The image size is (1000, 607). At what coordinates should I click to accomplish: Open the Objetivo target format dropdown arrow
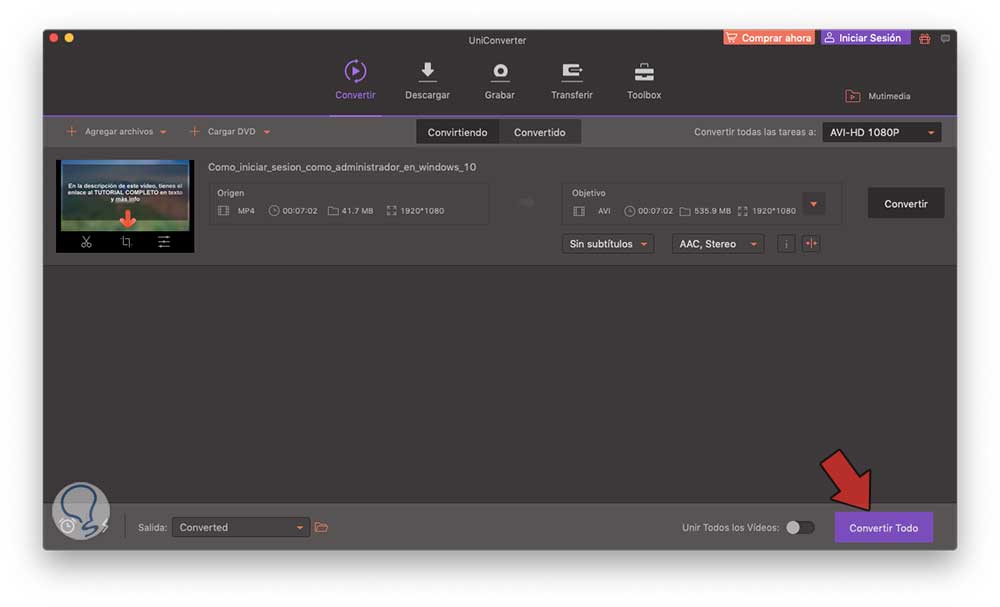point(813,204)
